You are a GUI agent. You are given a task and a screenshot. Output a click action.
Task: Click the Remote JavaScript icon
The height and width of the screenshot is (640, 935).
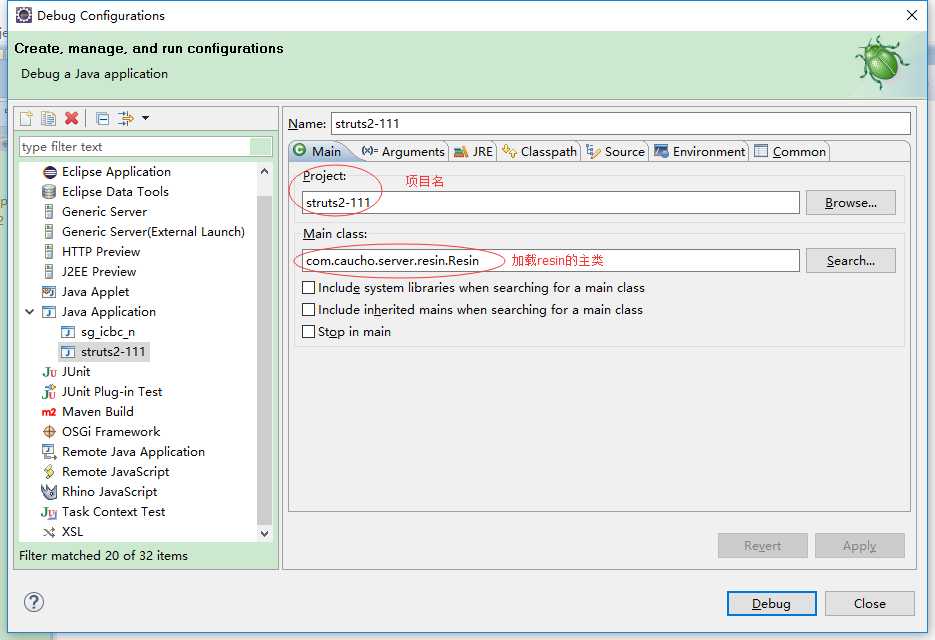point(49,472)
